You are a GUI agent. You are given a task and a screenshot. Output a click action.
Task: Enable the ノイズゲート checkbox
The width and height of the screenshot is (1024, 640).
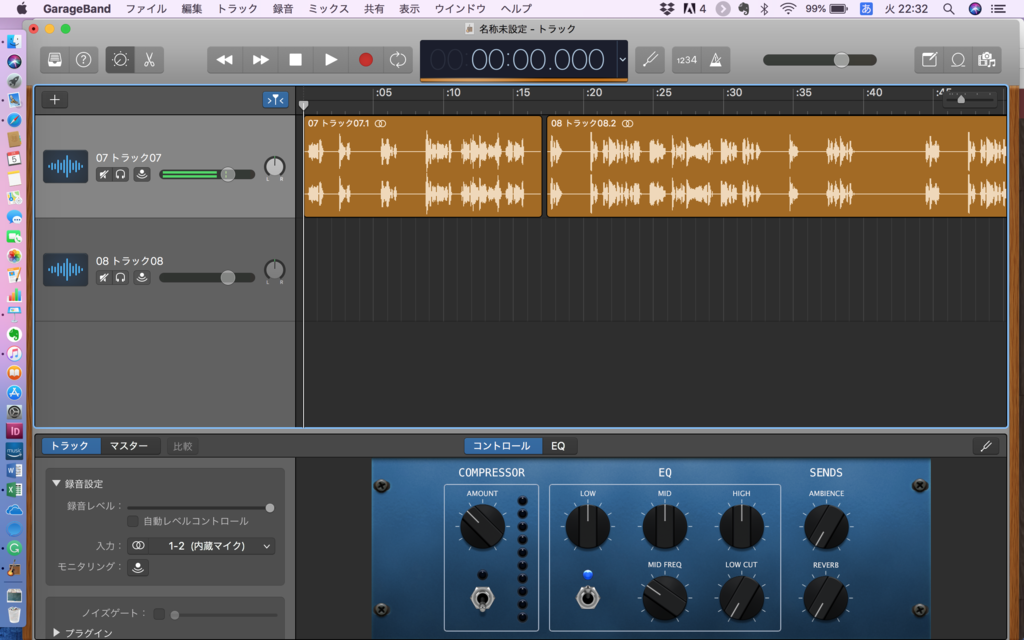[x=159, y=613]
